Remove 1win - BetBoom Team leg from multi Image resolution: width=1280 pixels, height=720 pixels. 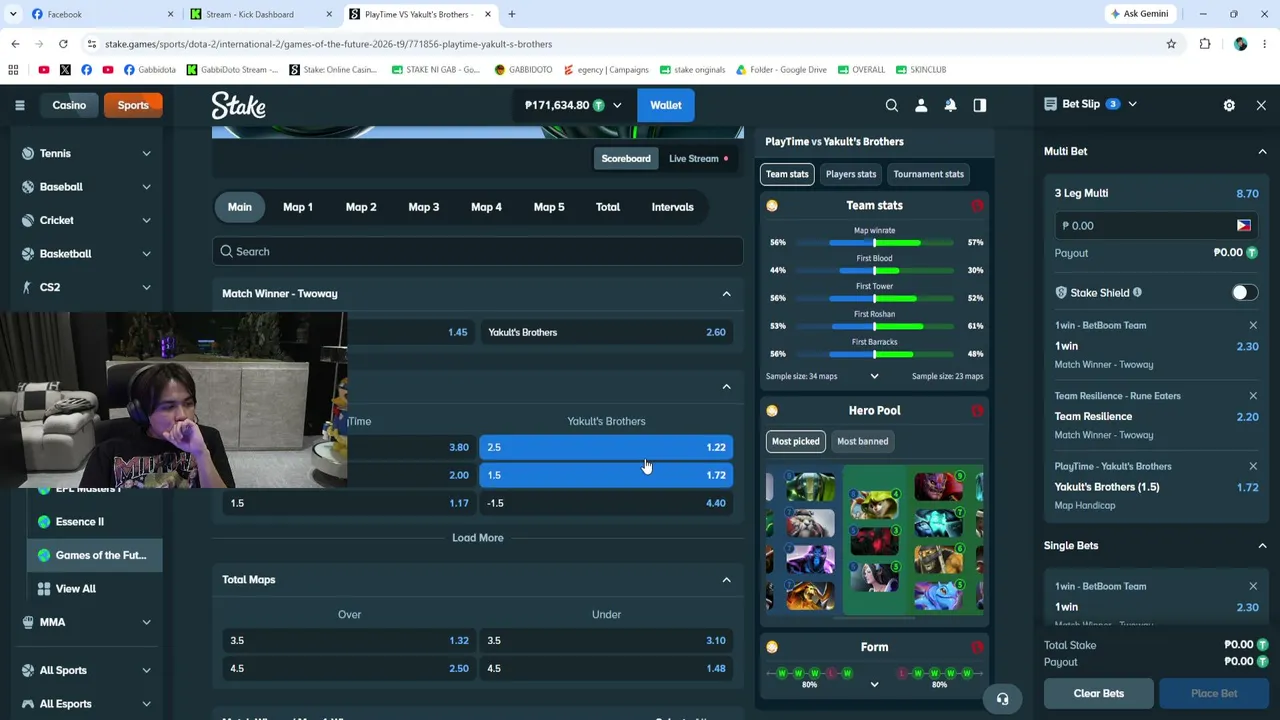pyautogui.click(x=1253, y=325)
